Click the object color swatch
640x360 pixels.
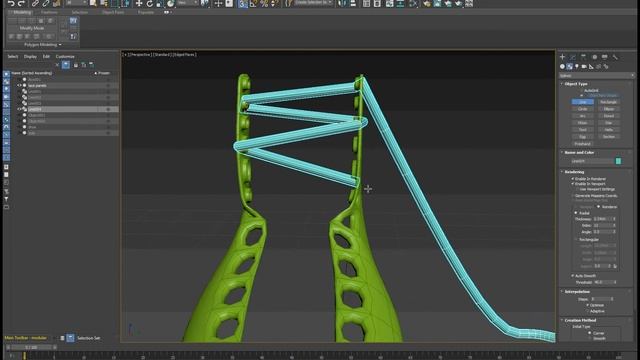618,161
